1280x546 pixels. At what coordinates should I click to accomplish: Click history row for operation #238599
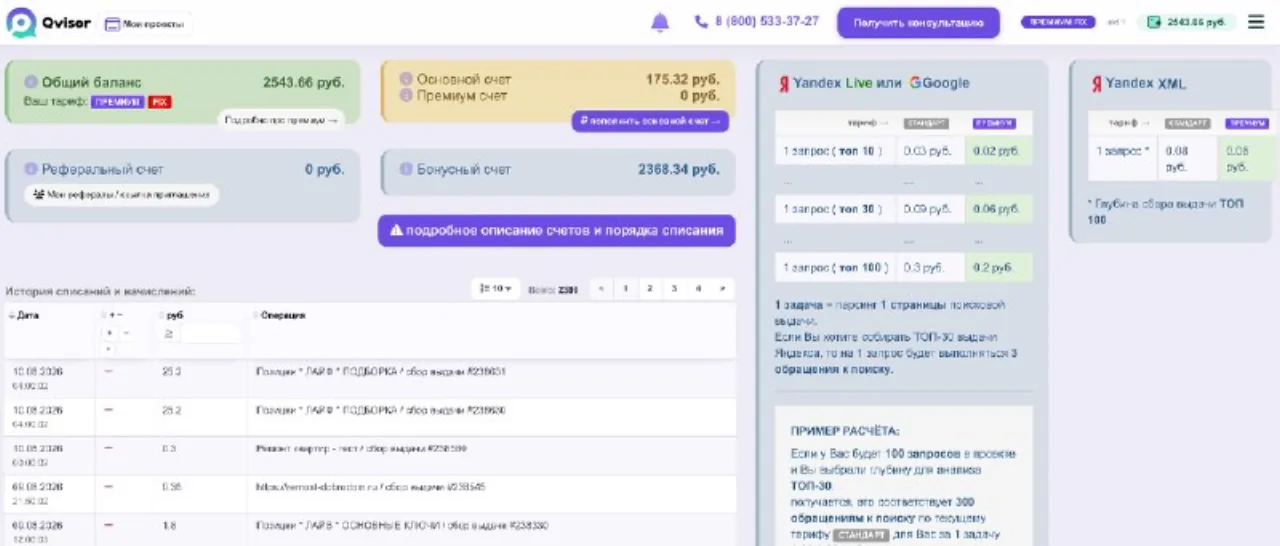tap(370, 455)
